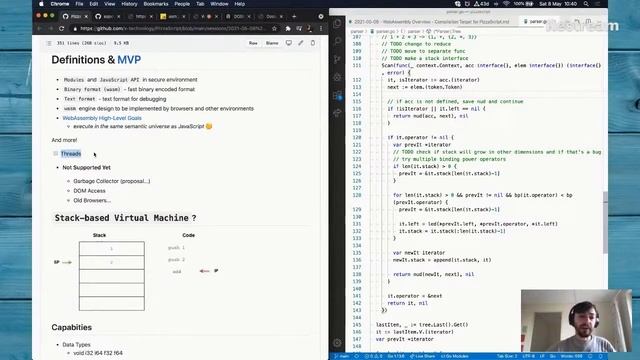This screenshot has height=360, width=640.
Task: Open the View menu in menu bar
Action: [x=109, y=4]
